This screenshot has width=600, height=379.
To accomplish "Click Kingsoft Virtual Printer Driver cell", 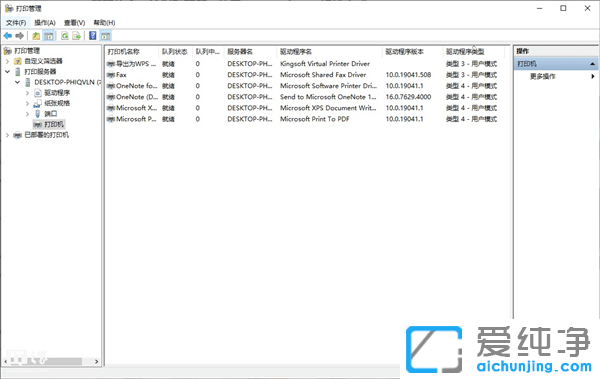I will pyautogui.click(x=325, y=64).
